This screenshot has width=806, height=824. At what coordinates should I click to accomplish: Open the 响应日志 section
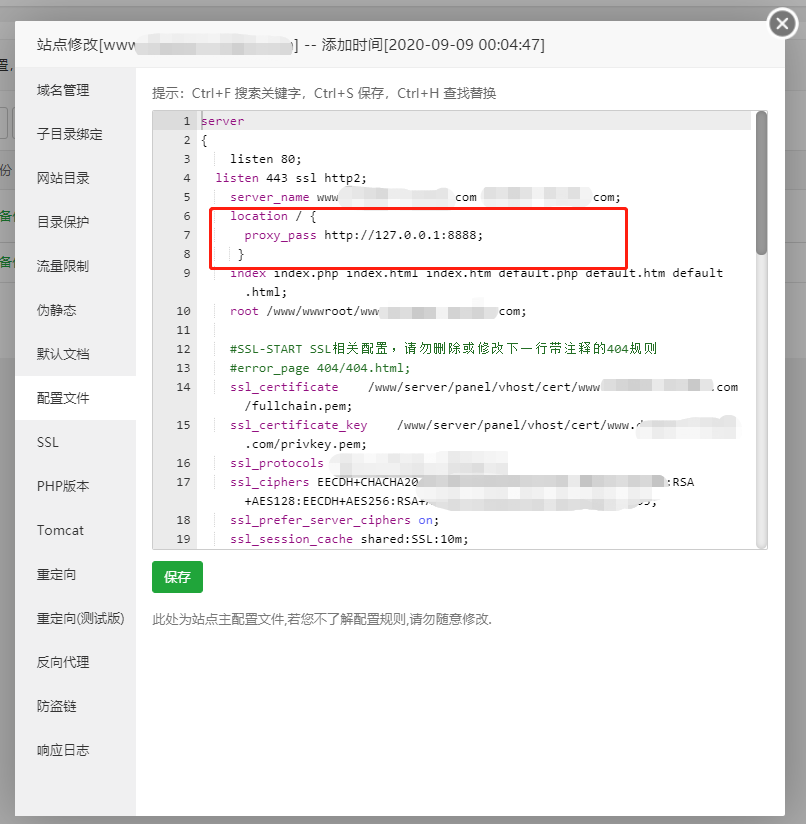[x=64, y=749]
